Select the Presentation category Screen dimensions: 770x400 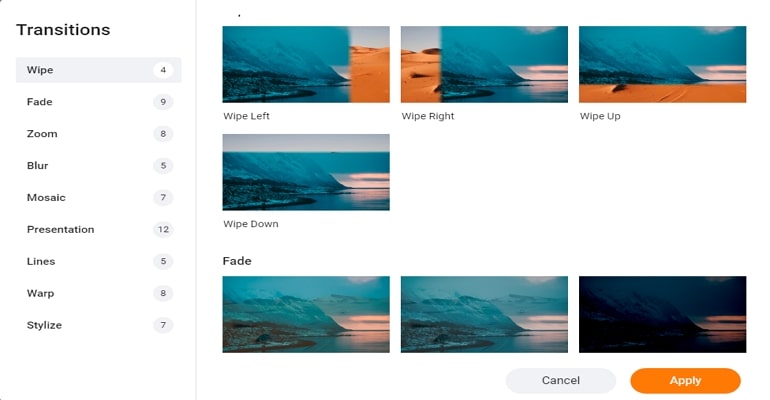tap(98, 229)
